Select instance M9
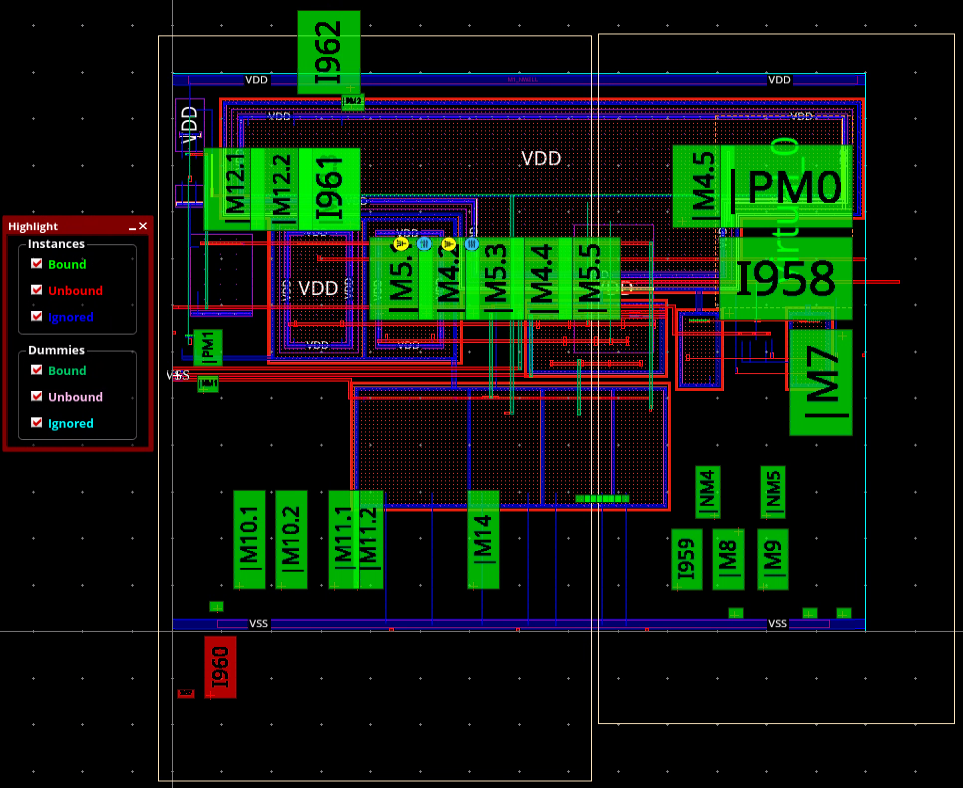The height and width of the screenshot is (788, 963). coord(773,559)
